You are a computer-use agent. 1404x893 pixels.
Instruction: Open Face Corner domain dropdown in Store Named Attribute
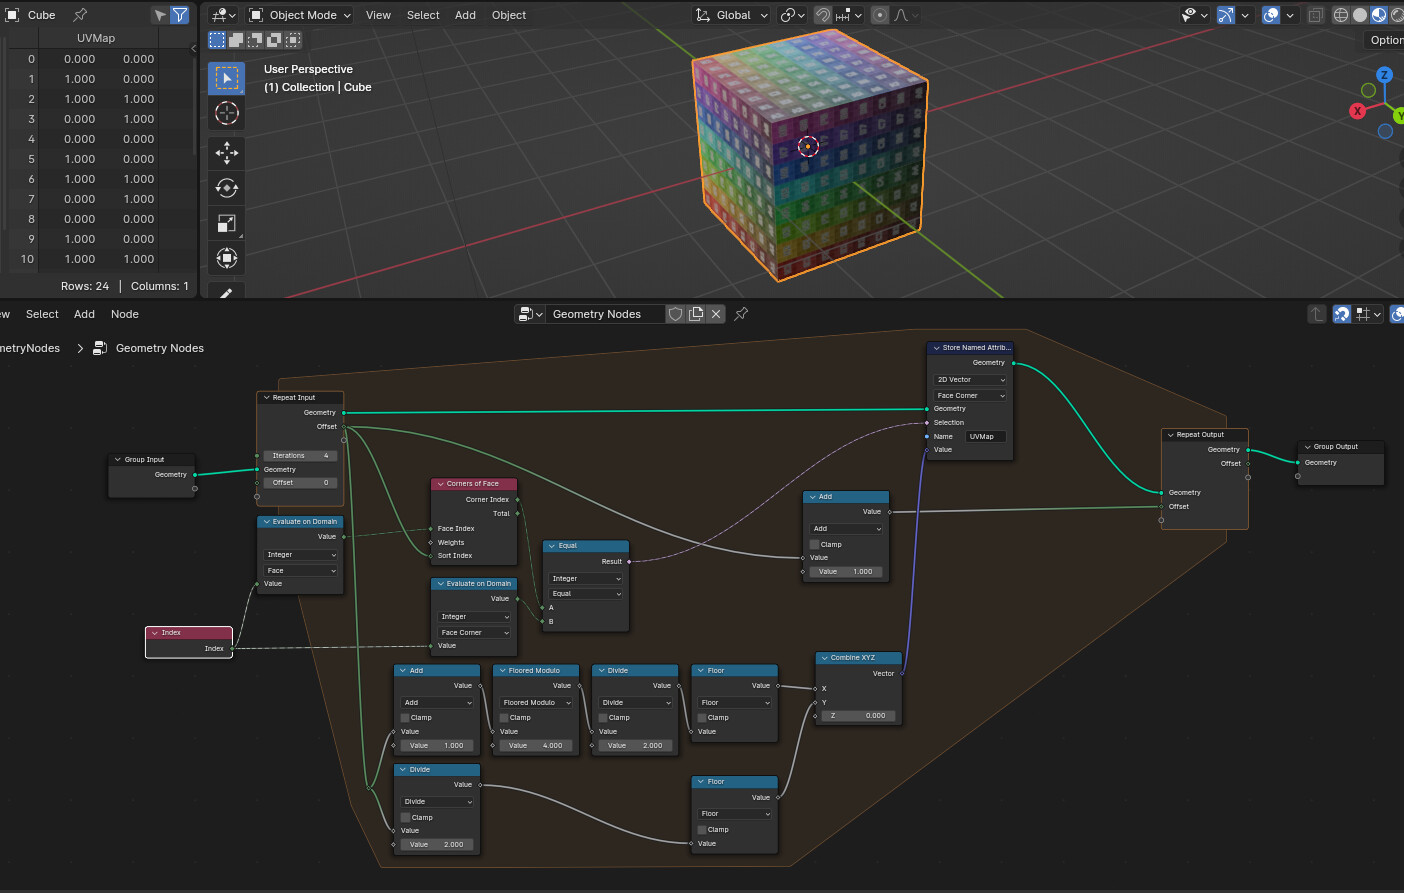pyautogui.click(x=970, y=396)
